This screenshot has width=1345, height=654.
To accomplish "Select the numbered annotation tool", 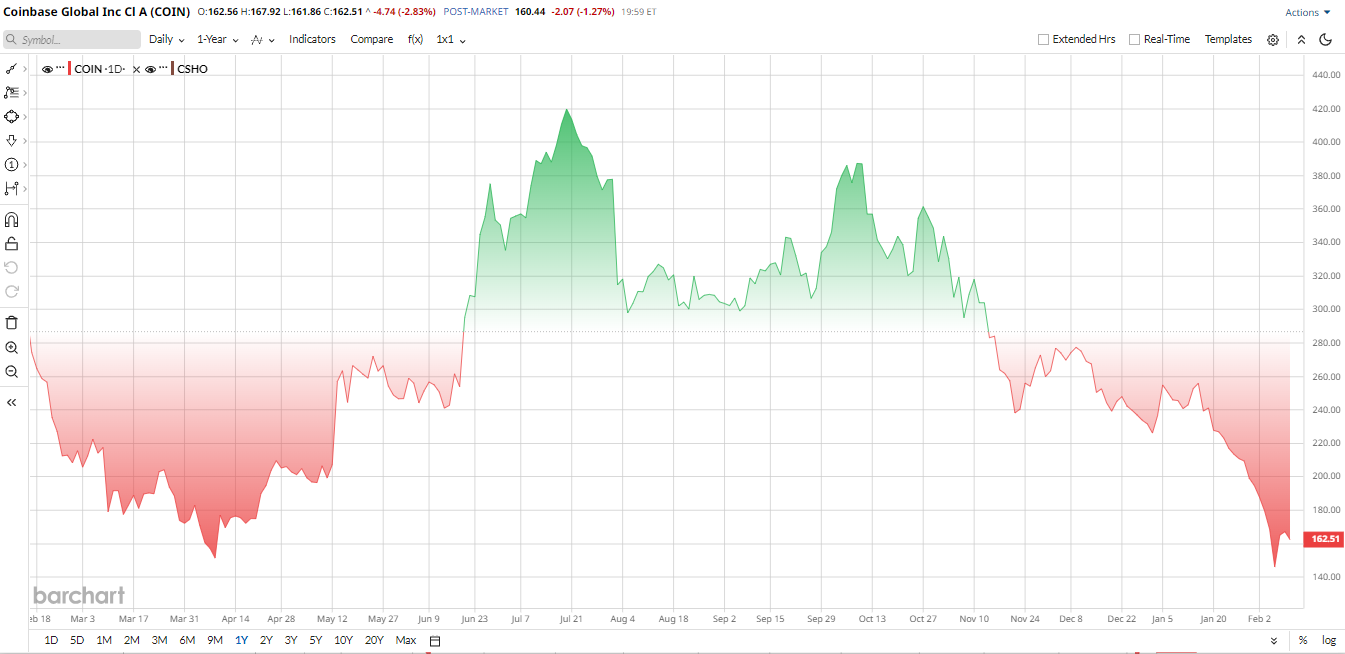I will point(11,164).
